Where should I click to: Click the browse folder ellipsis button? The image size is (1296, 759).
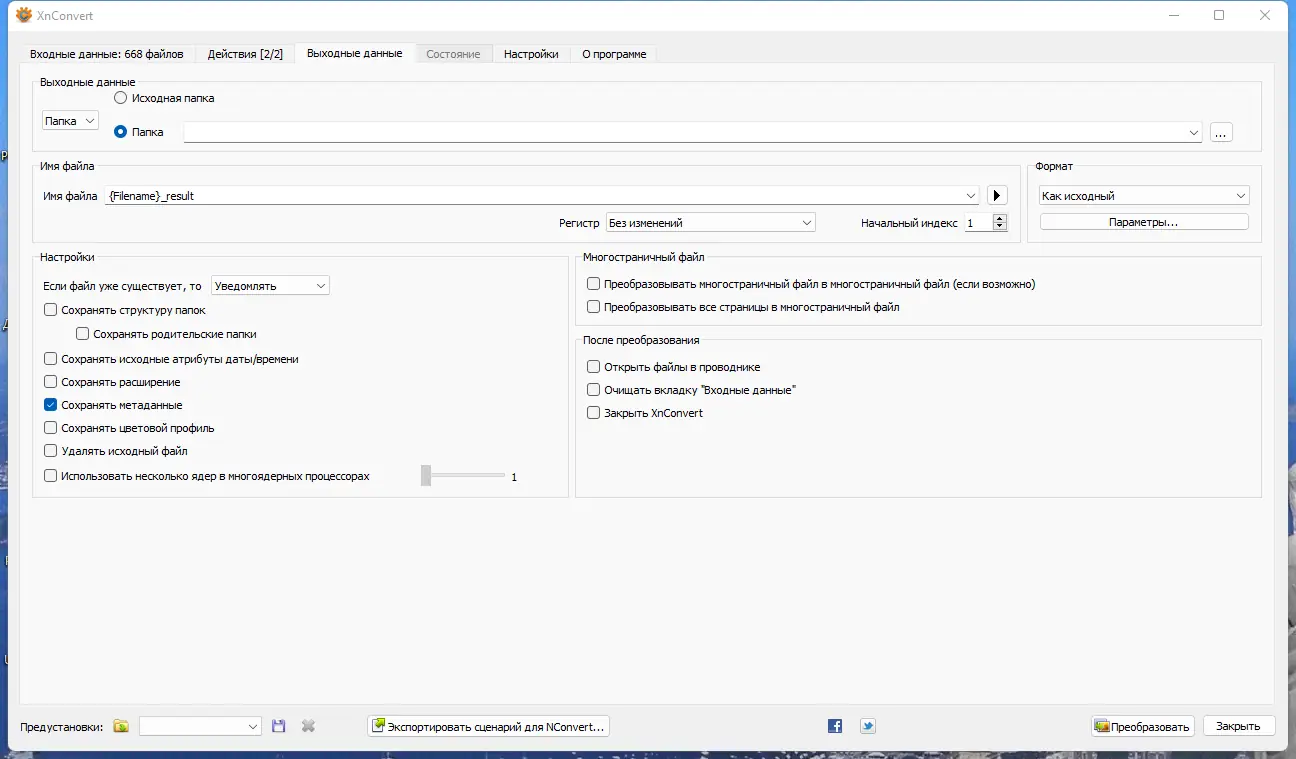tap(1221, 132)
